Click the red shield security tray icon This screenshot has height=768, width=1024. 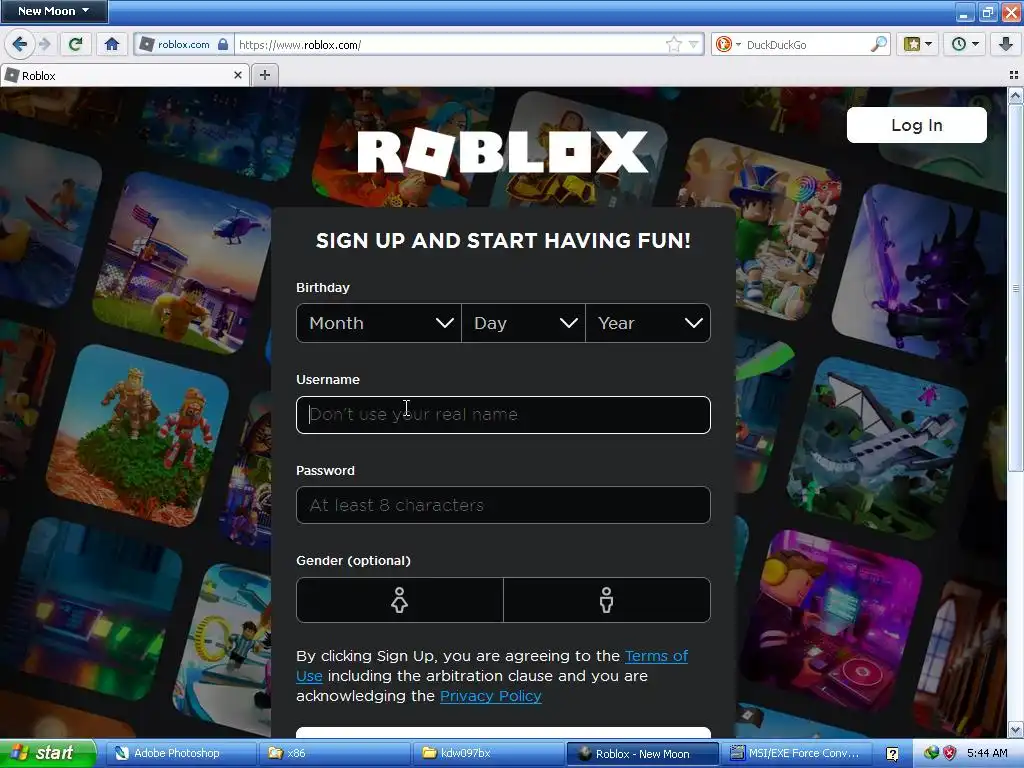pos(949,753)
